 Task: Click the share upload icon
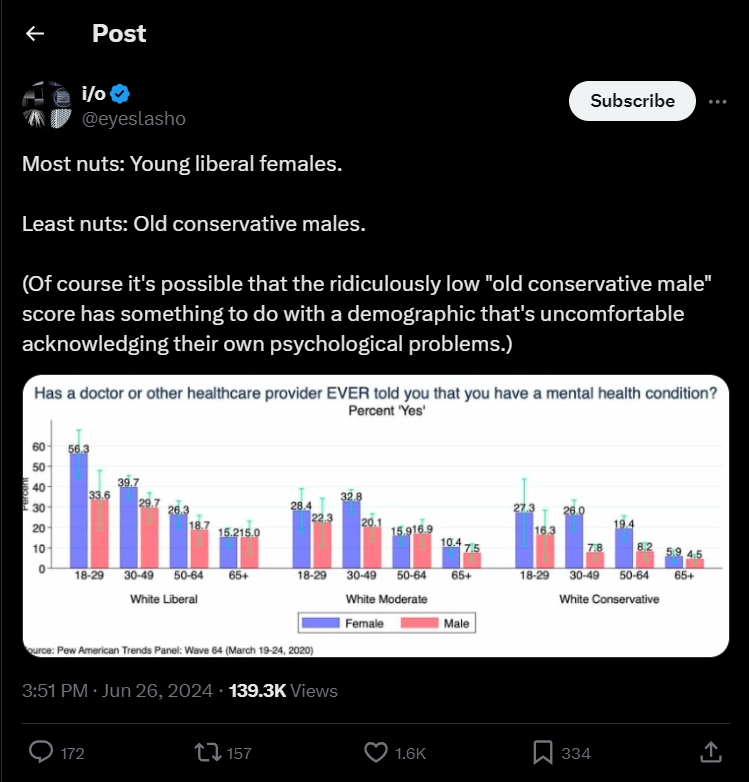pos(709,752)
